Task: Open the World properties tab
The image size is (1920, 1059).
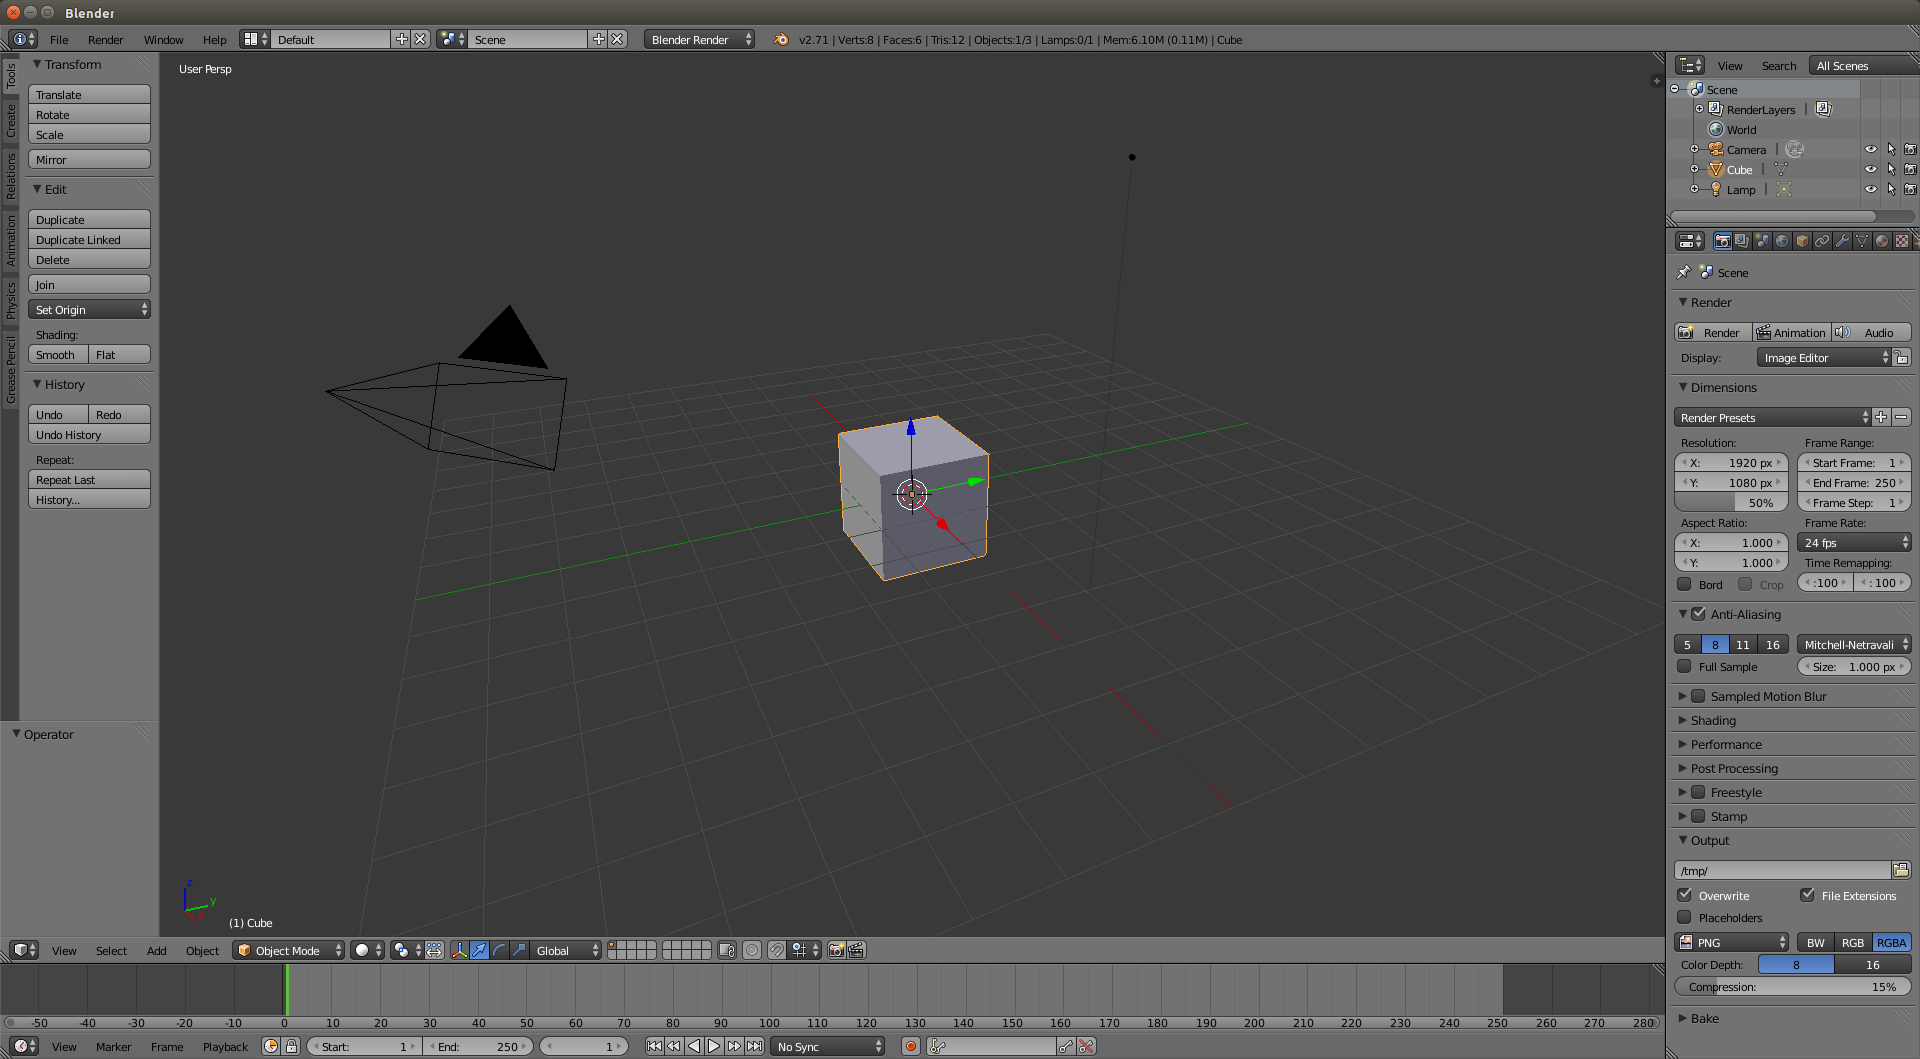Action: (1783, 240)
